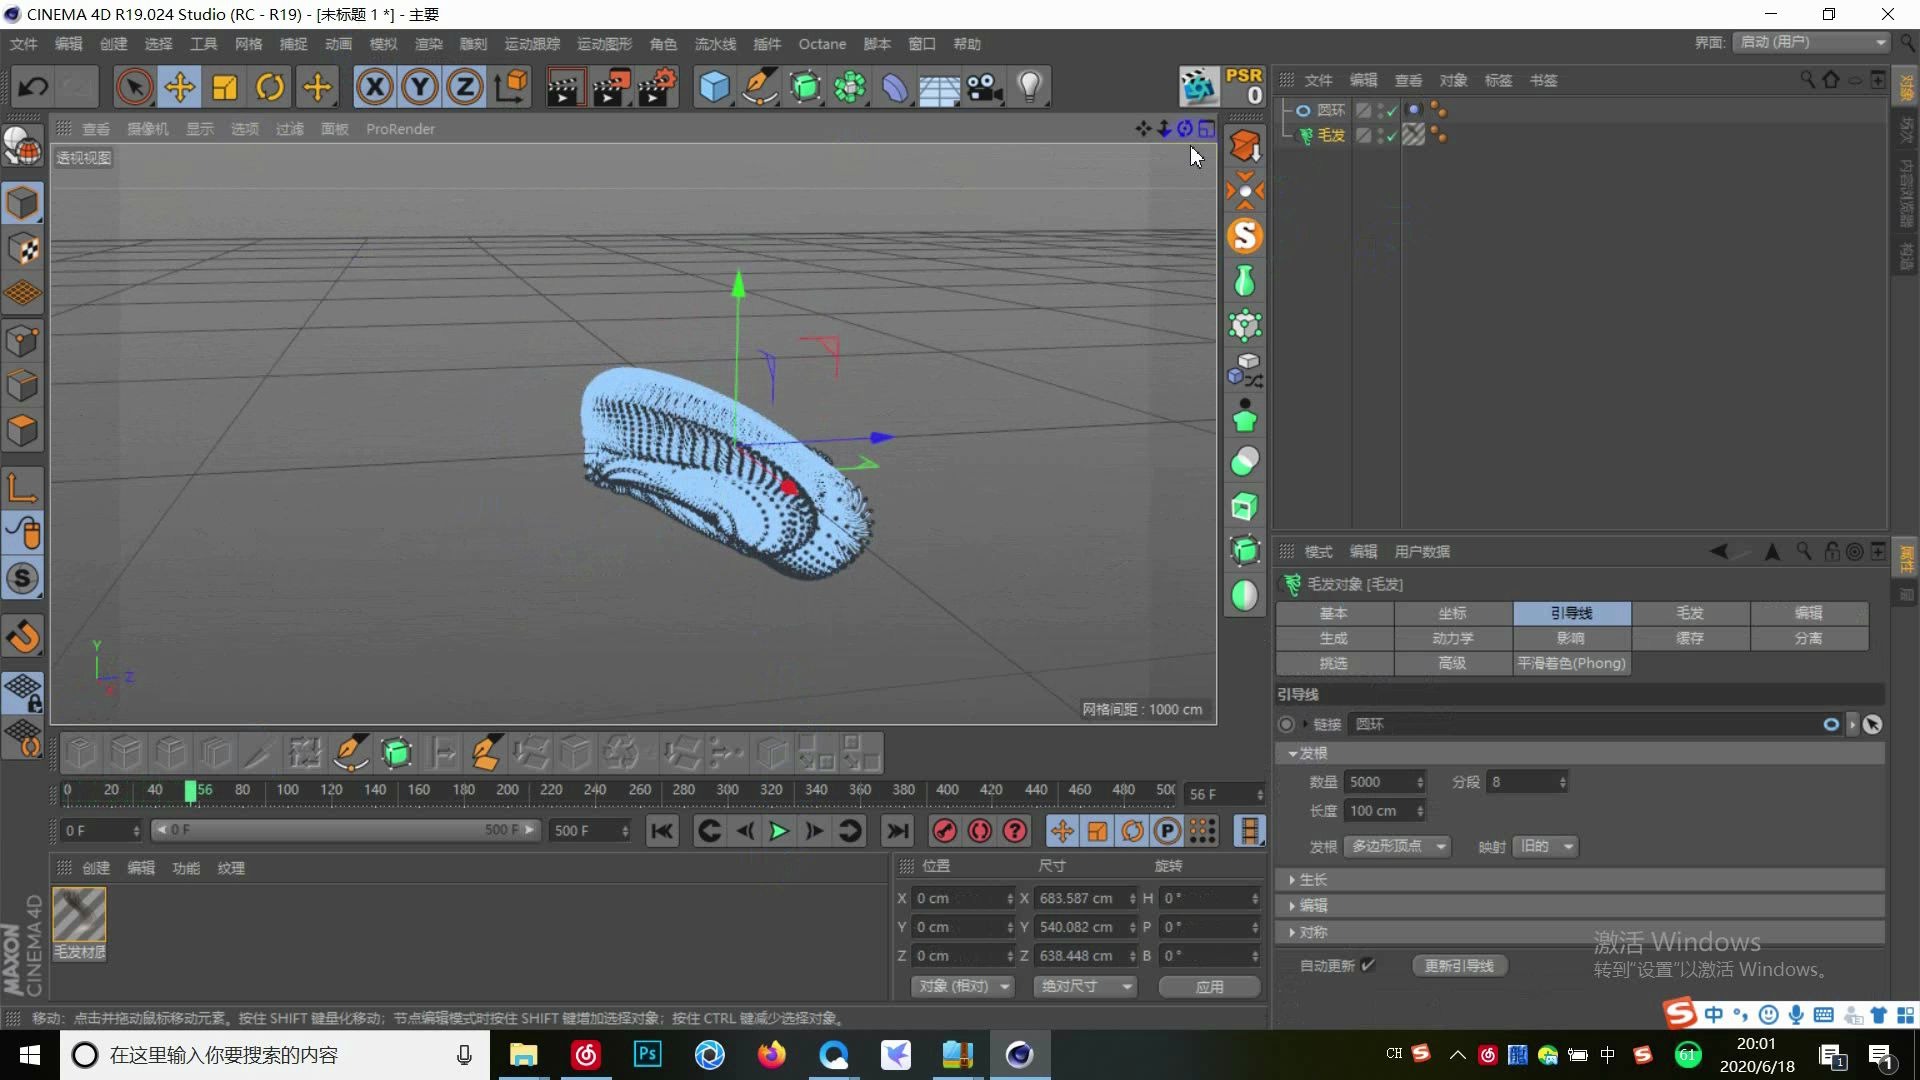The width and height of the screenshot is (1920, 1080).
Task: Lock the Y axis in the toolbar
Action: (419, 87)
